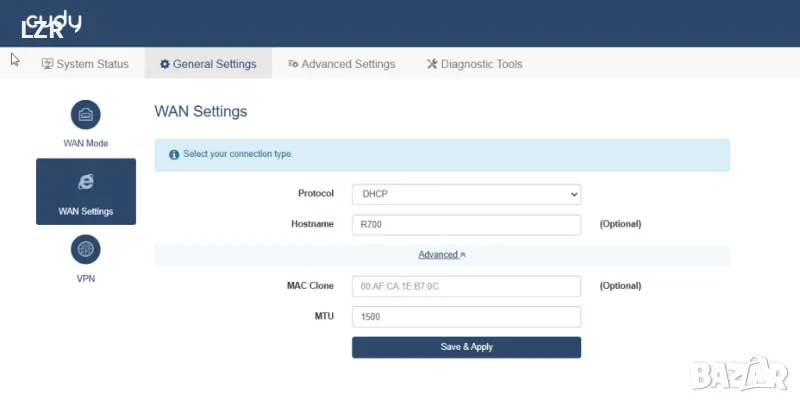Viewport: 800px width, 403px height.
Task: Collapse the Advanced options section
Action: [442, 255]
